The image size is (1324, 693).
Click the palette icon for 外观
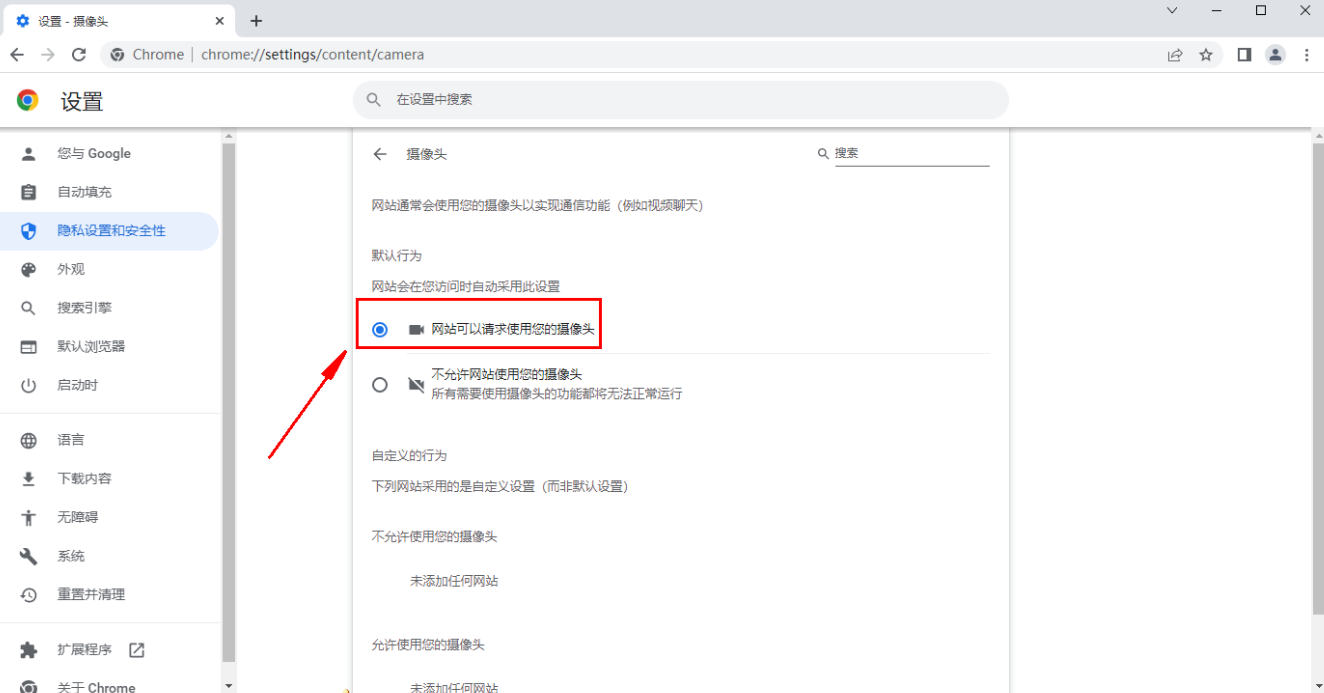(x=28, y=269)
